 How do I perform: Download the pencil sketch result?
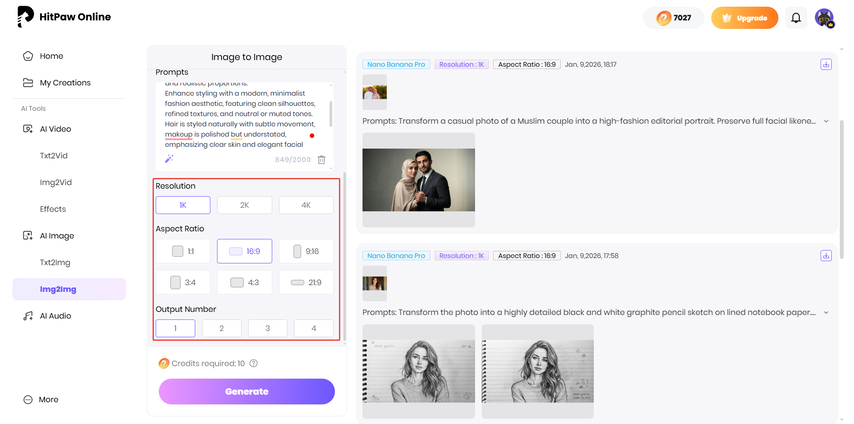[x=826, y=256]
